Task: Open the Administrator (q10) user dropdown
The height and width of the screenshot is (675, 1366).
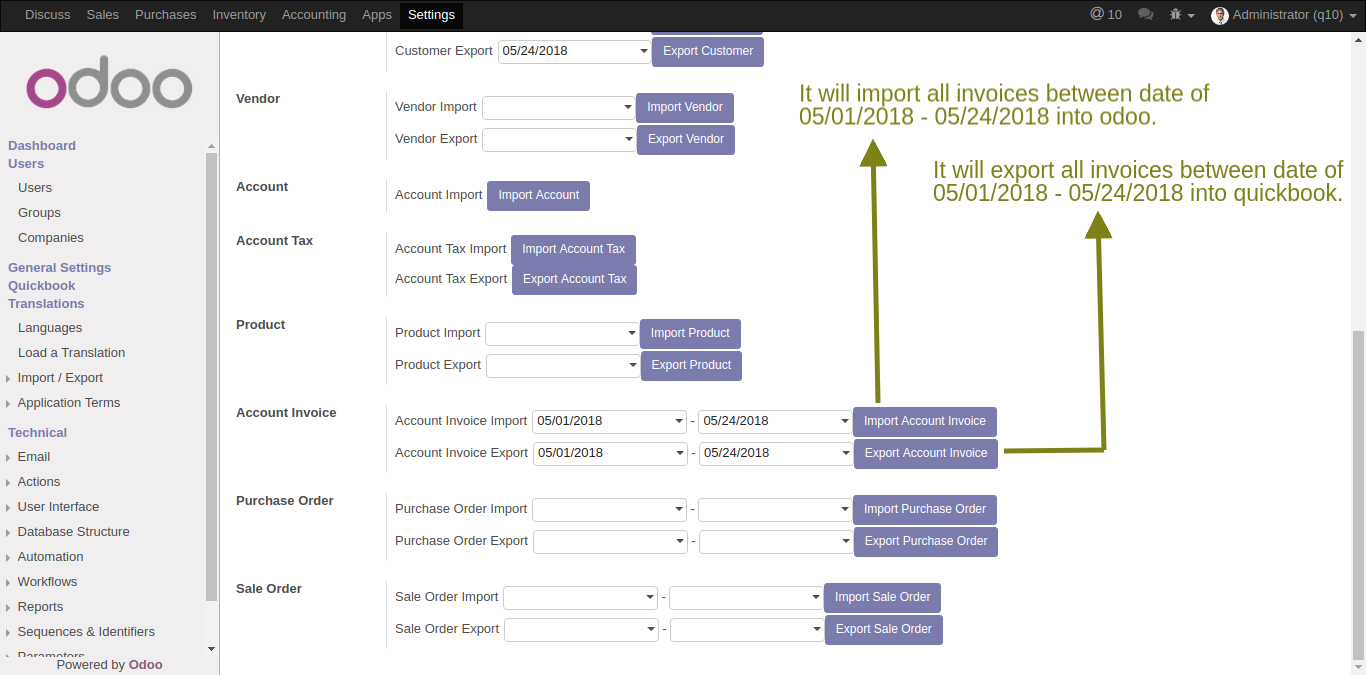Action: coord(1283,15)
